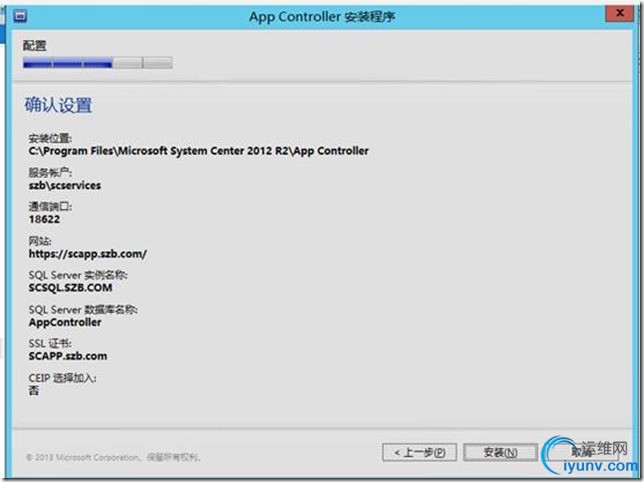Screen dimensions: 644x482
Task: Click the 配置 step title
Action: 34,46
